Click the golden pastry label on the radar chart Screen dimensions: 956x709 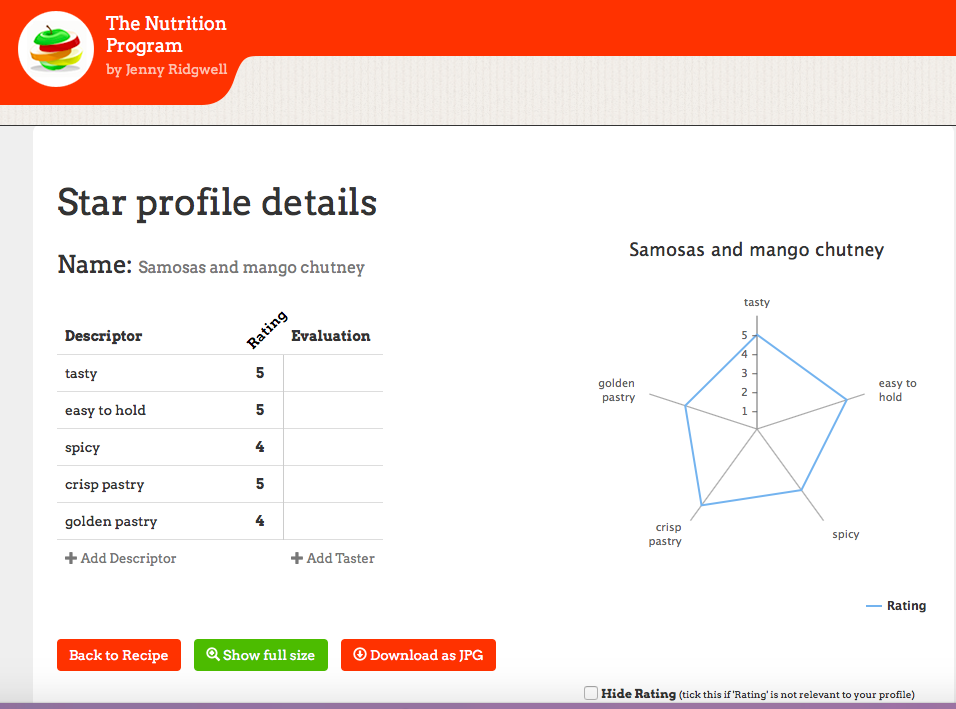point(617,390)
